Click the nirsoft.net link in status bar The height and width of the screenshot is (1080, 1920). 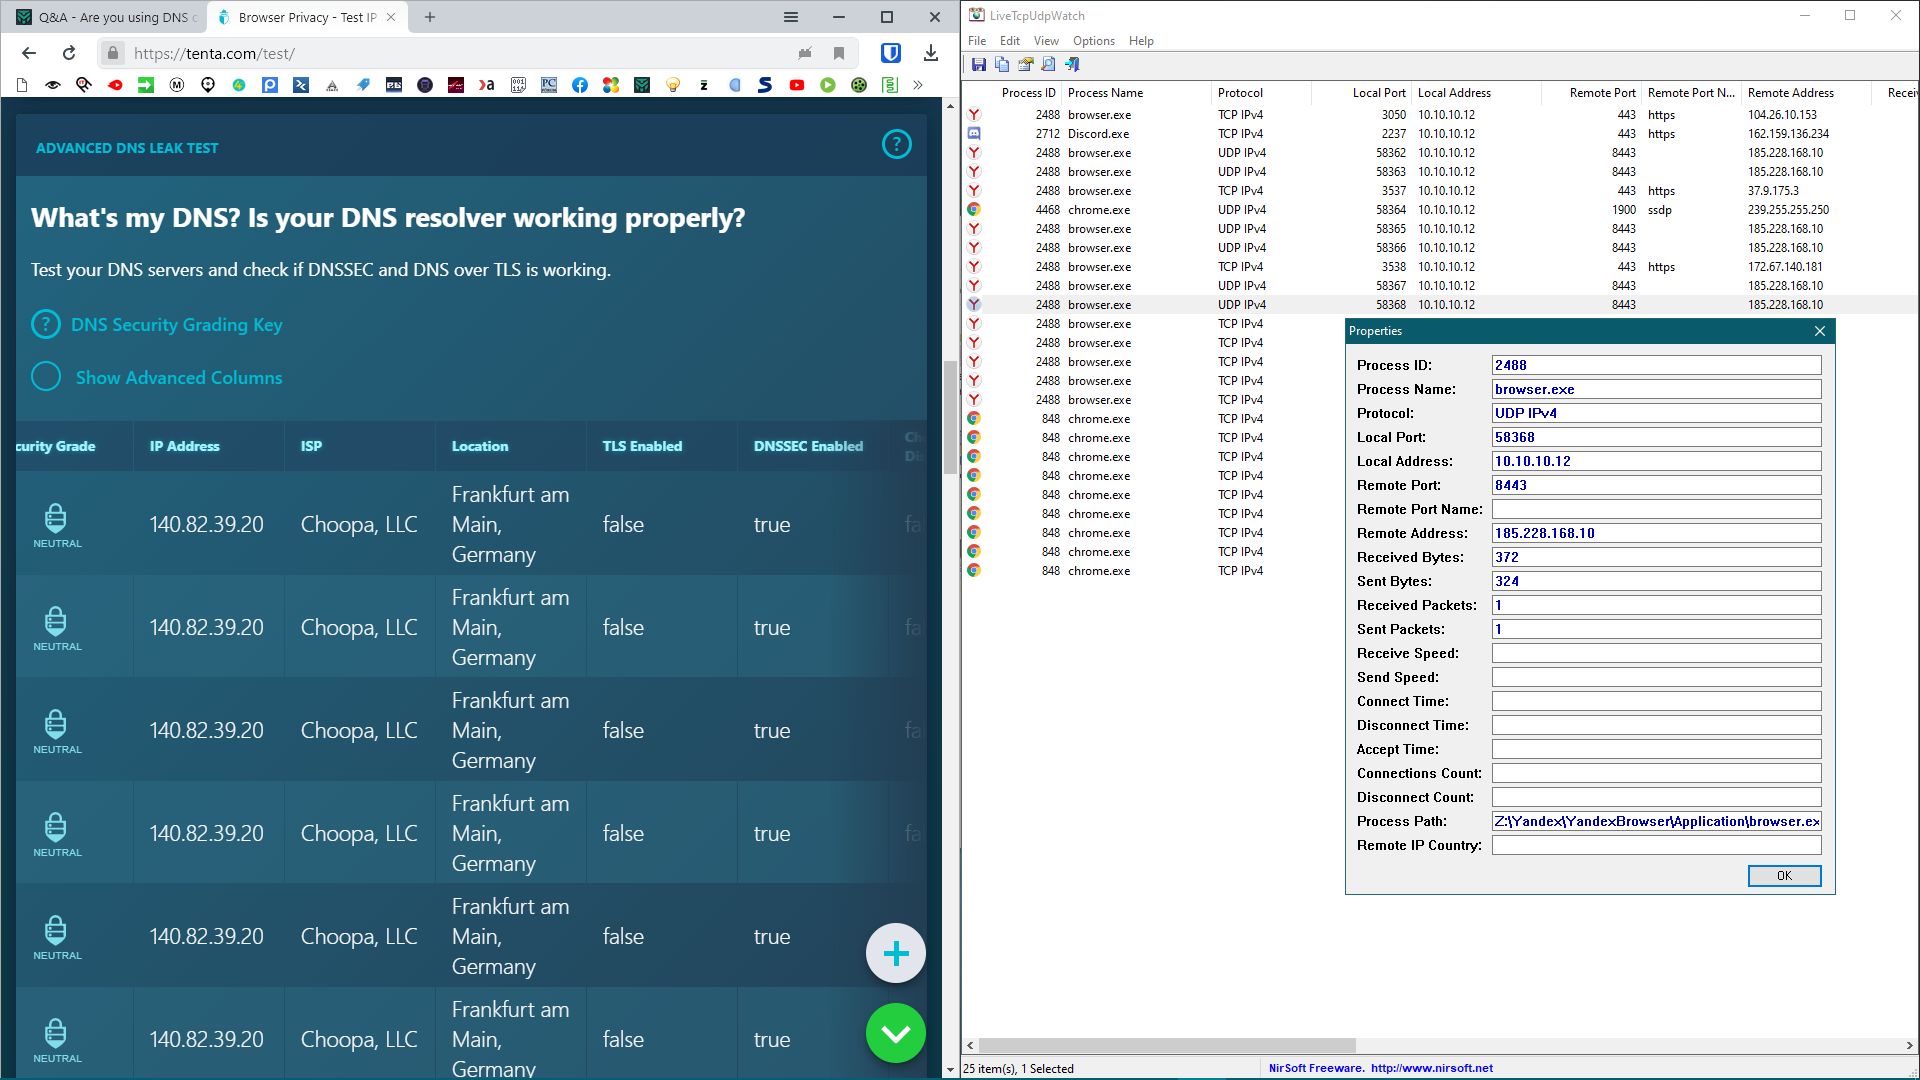[1431, 1068]
